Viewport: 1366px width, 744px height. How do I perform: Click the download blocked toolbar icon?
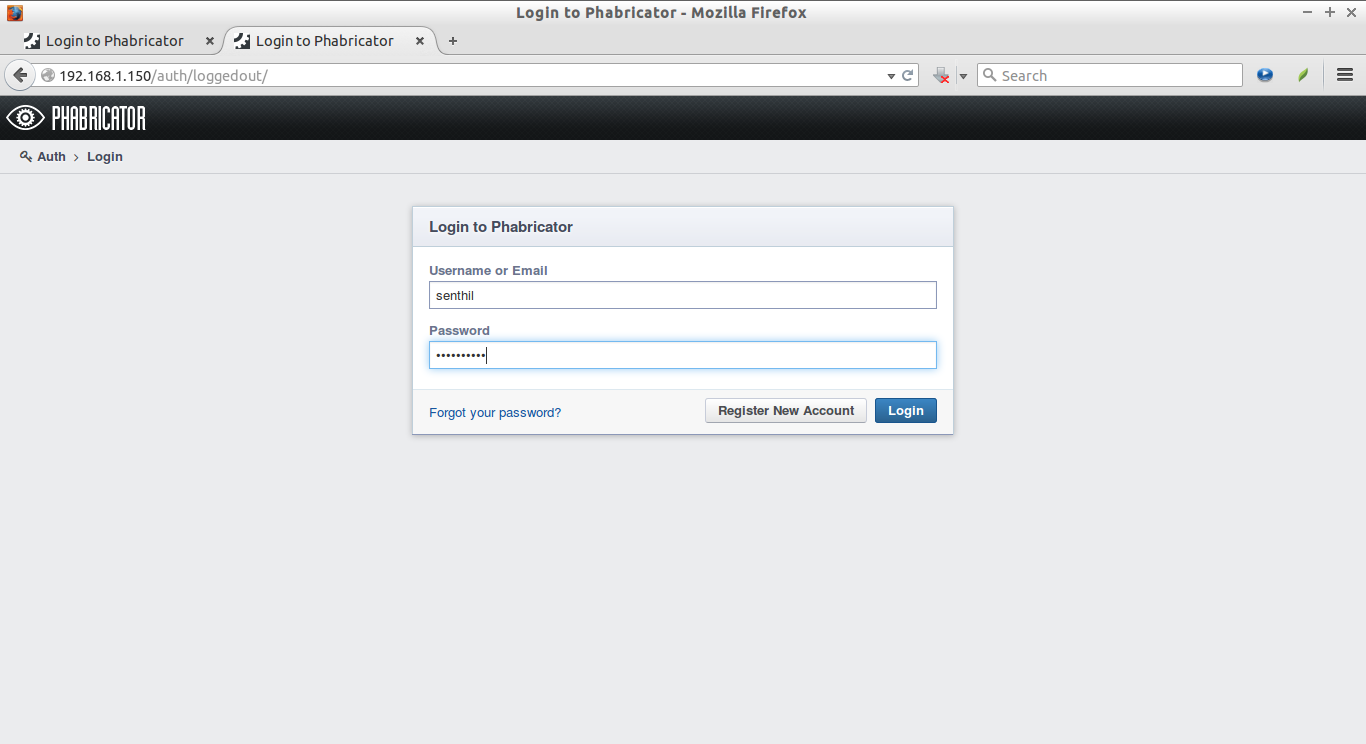(x=941, y=75)
